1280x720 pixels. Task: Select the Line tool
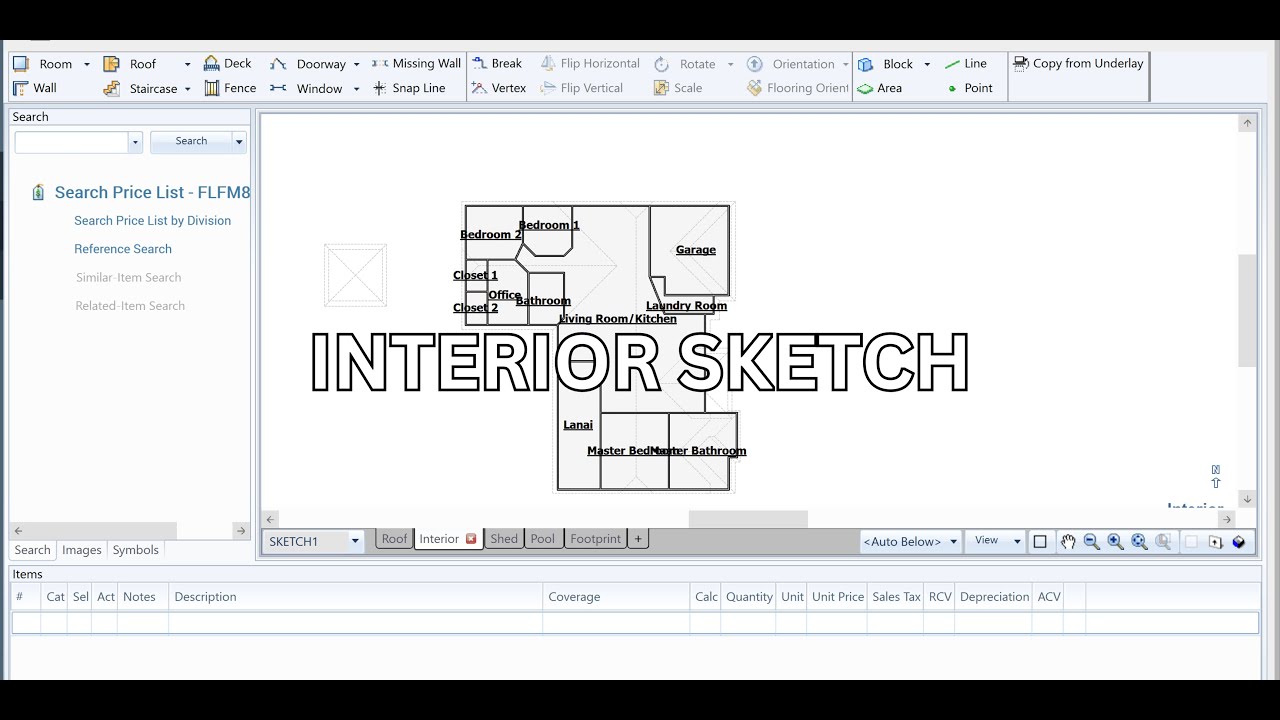click(x=966, y=63)
